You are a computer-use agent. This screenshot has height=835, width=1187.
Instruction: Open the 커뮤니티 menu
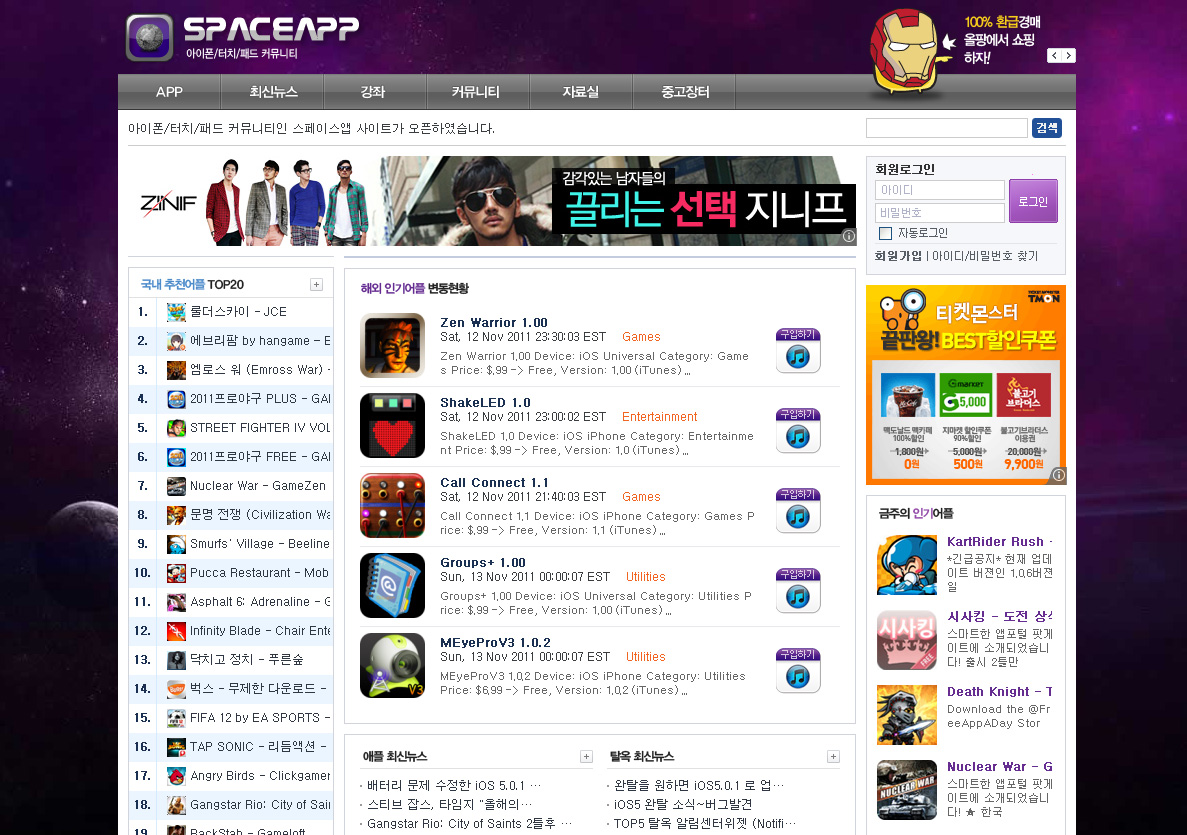point(475,92)
